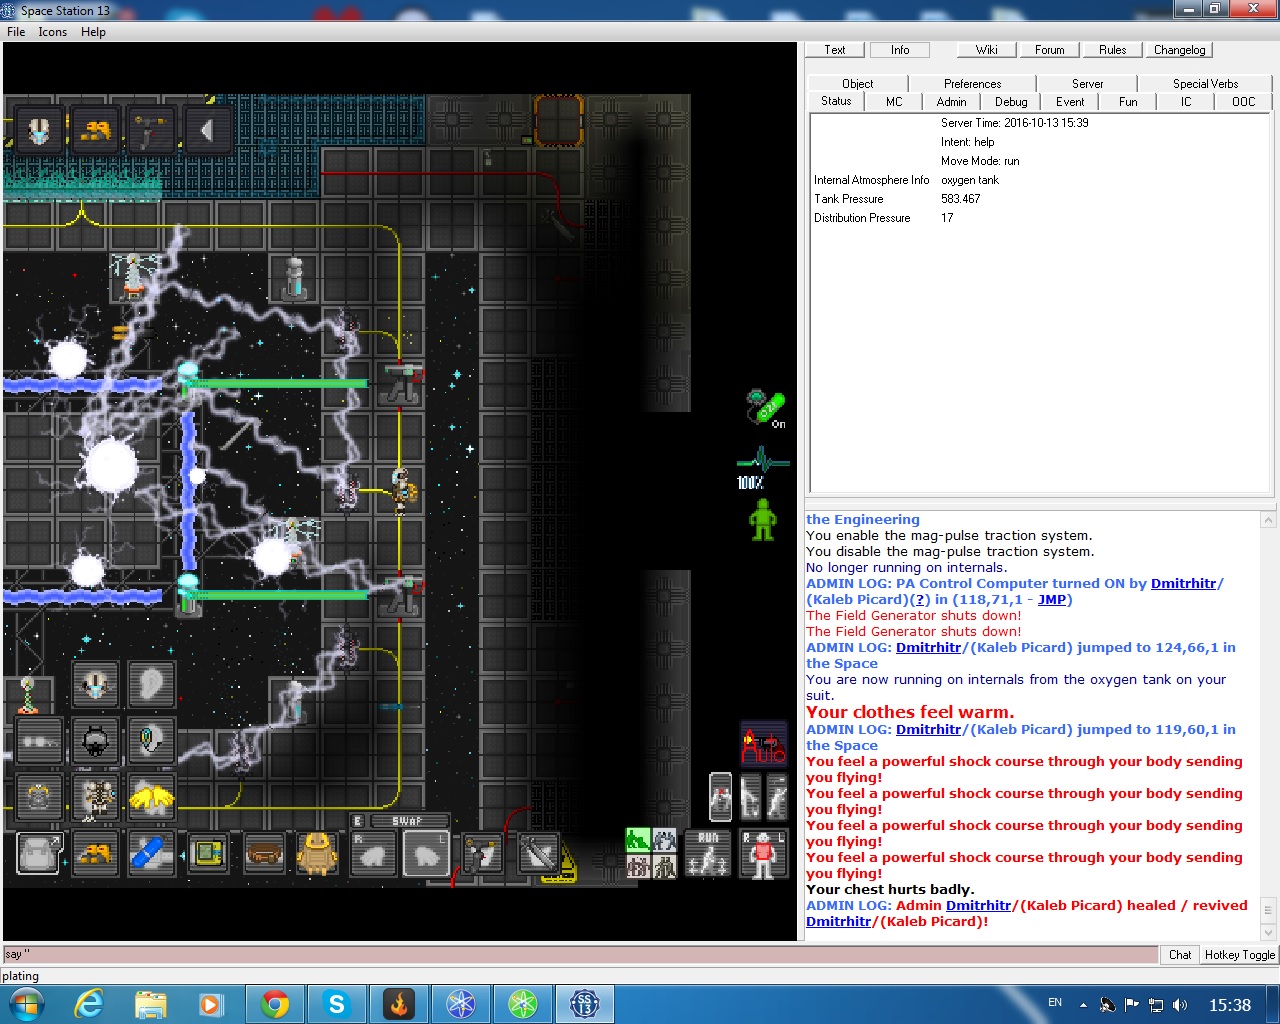The height and width of the screenshot is (1024, 1280).
Task: Toggle the Run movement mode button
Action: (708, 854)
